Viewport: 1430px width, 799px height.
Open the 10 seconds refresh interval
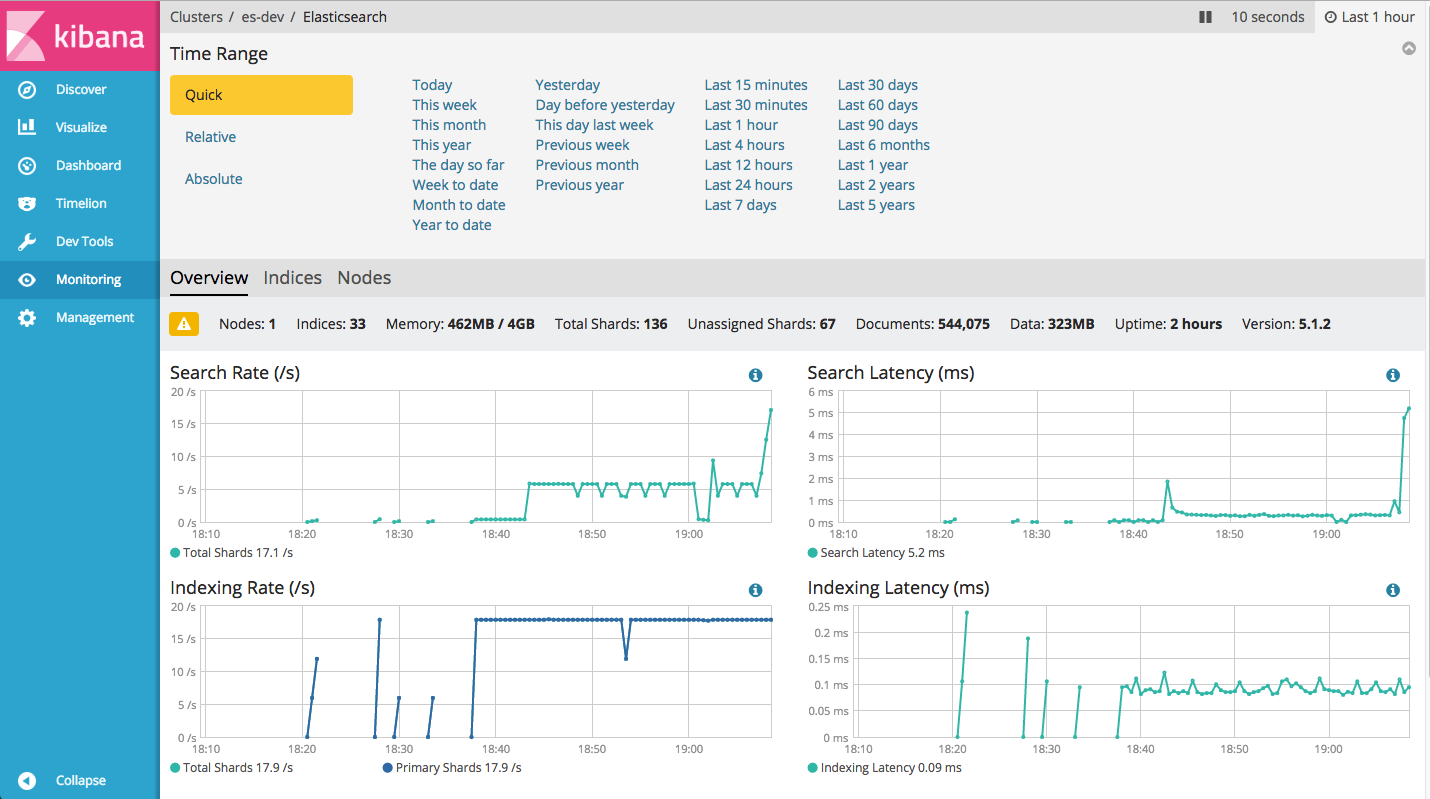click(x=1267, y=17)
